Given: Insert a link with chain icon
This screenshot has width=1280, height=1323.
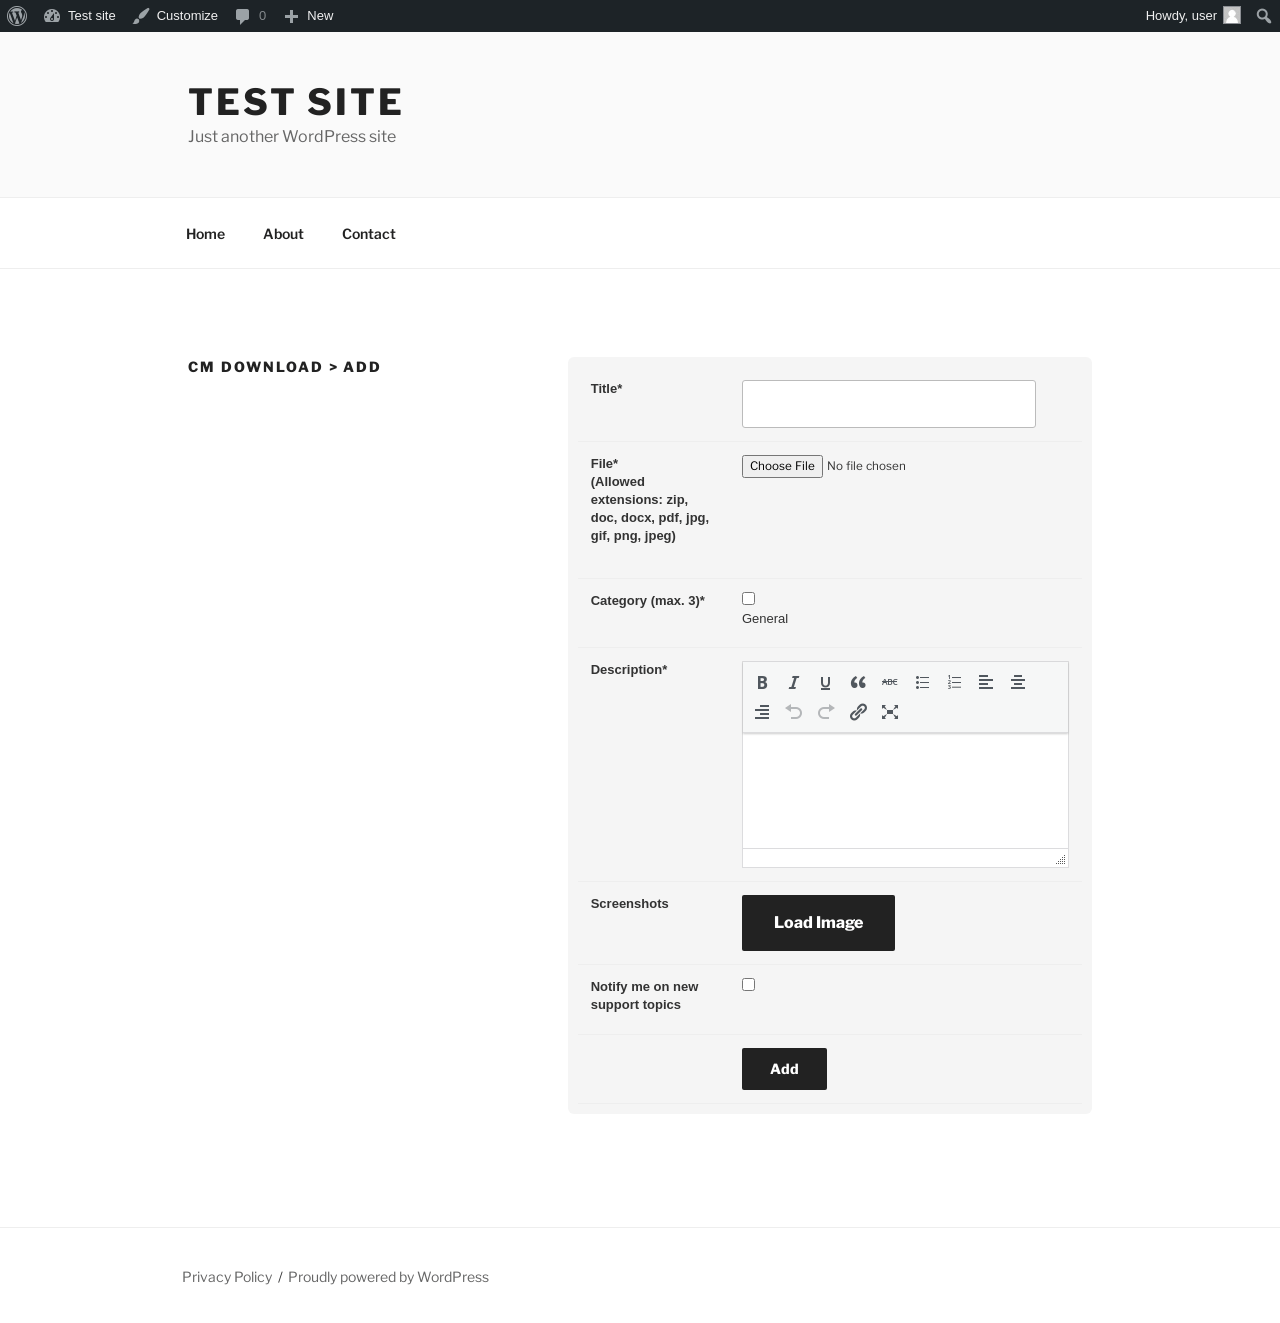Looking at the screenshot, I should tap(858, 712).
